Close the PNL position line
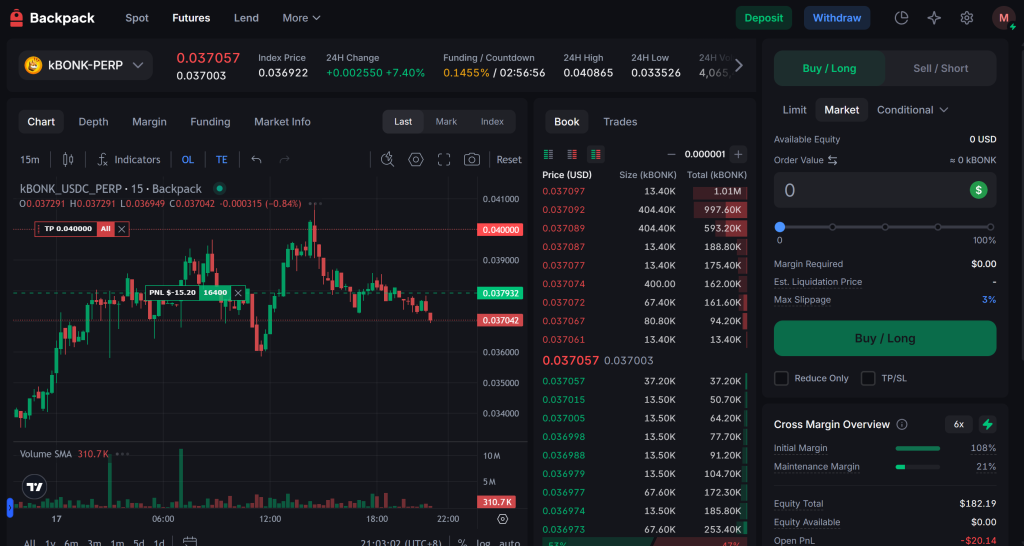 [x=238, y=293]
